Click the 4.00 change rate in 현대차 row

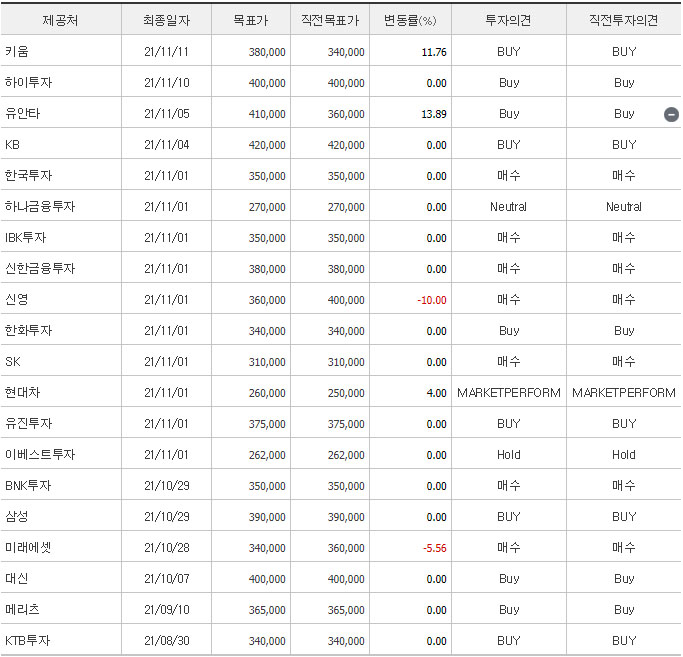tap(436, 393)
